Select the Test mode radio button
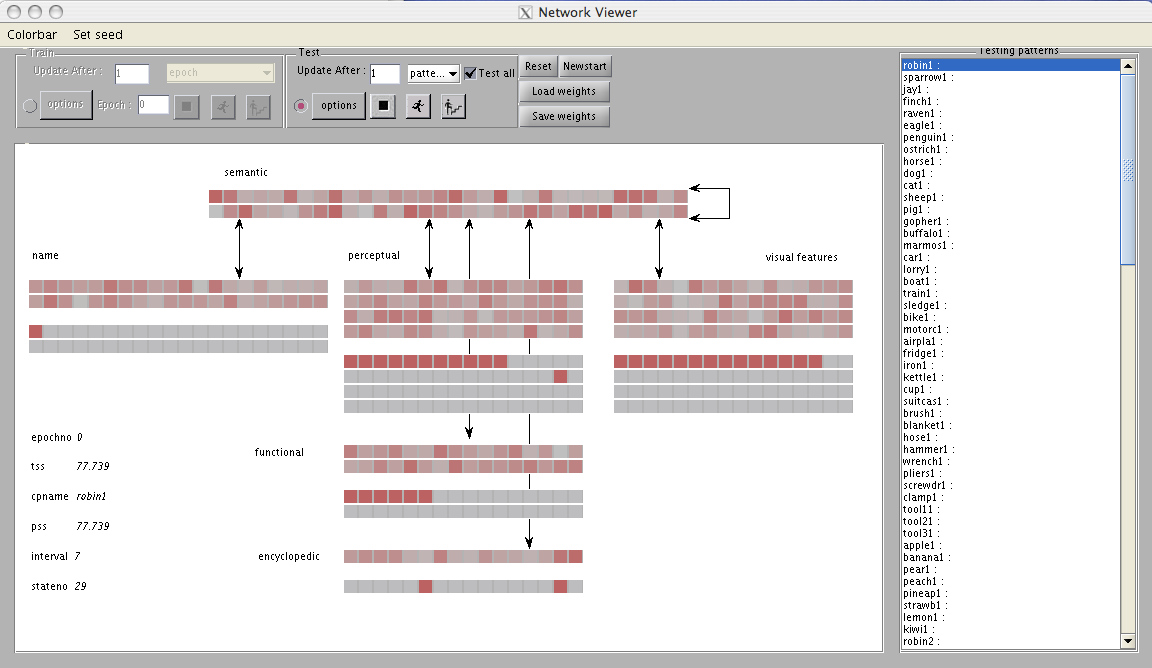The image size is (1152, 668). 300,106
